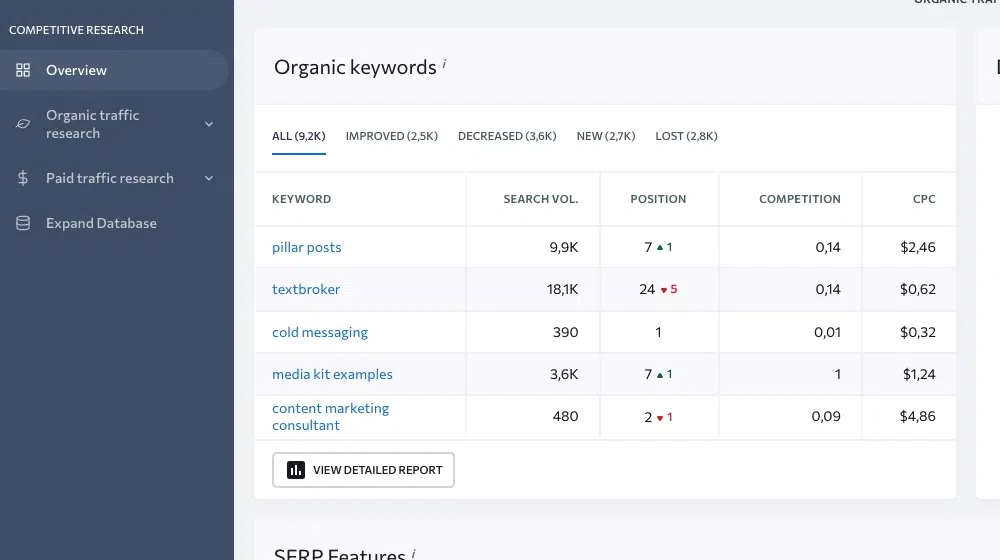Screen dimensions: 1000x560
Task: Click position 1 in cold messaging row
Action: 658,332
